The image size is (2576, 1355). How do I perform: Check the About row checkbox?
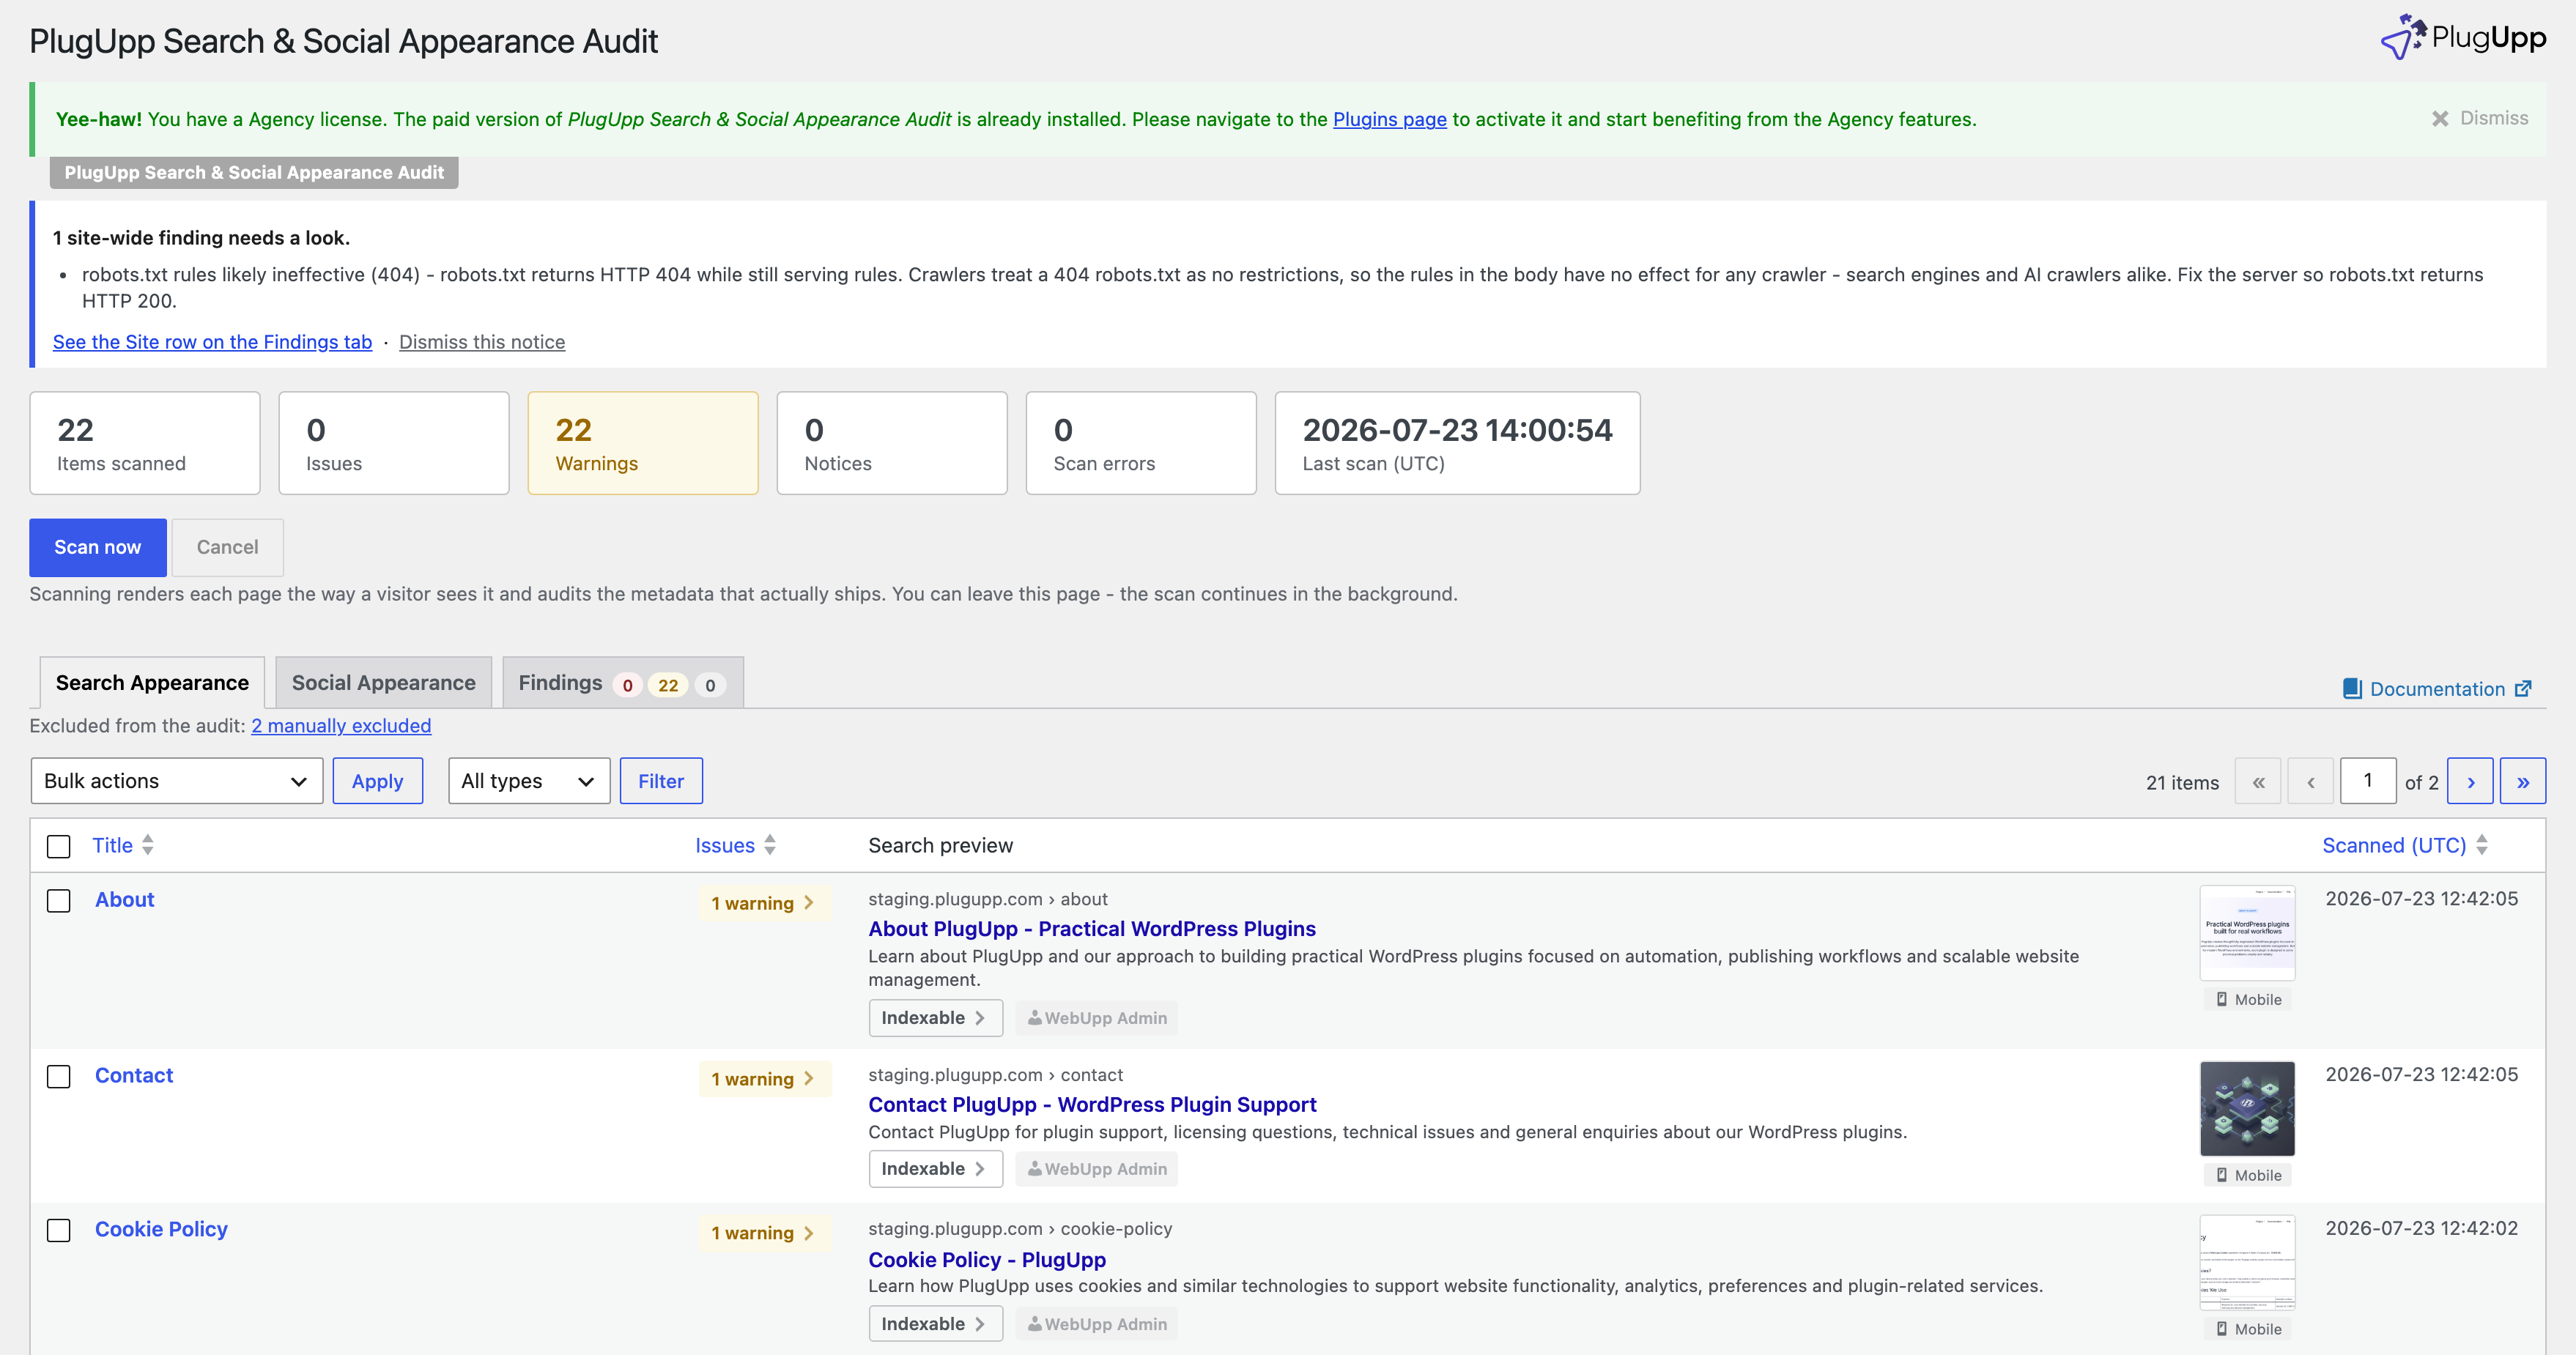coord(59,901)
